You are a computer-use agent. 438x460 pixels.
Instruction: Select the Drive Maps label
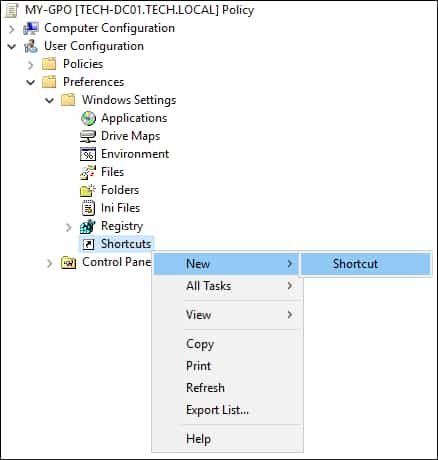(130, 136)
